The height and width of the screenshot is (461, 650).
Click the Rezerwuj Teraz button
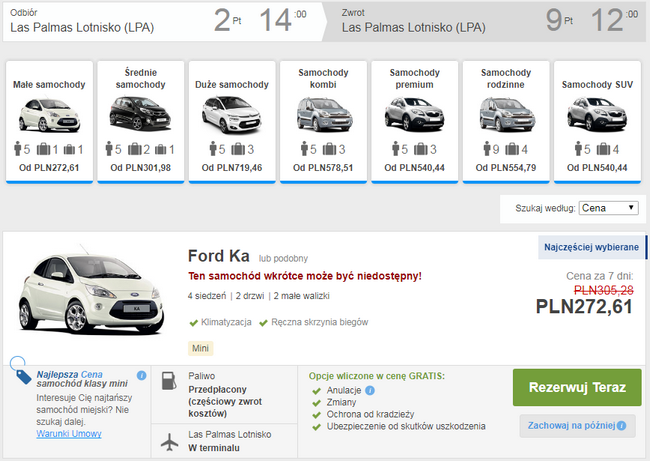click(577, 387)
